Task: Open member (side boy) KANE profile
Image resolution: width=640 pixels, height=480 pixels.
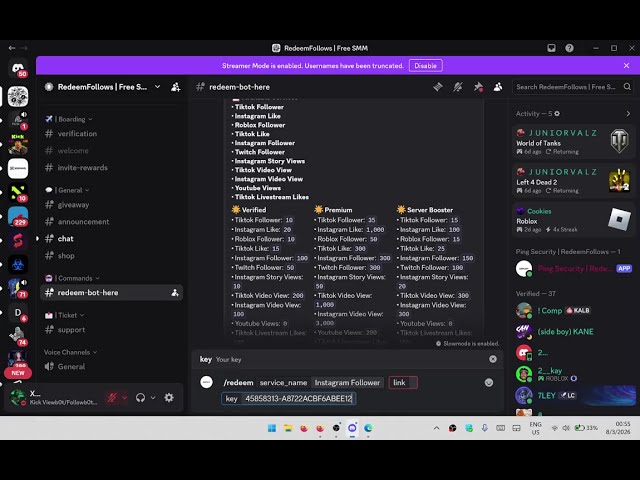Action: click(x=573, y=332)
